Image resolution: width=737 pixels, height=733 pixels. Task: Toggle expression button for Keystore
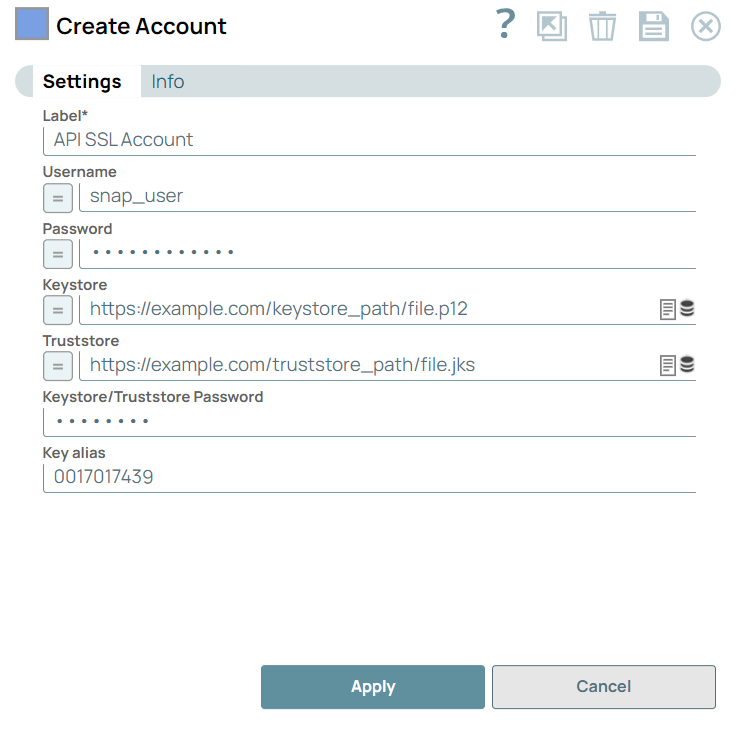tap(58, 310)
